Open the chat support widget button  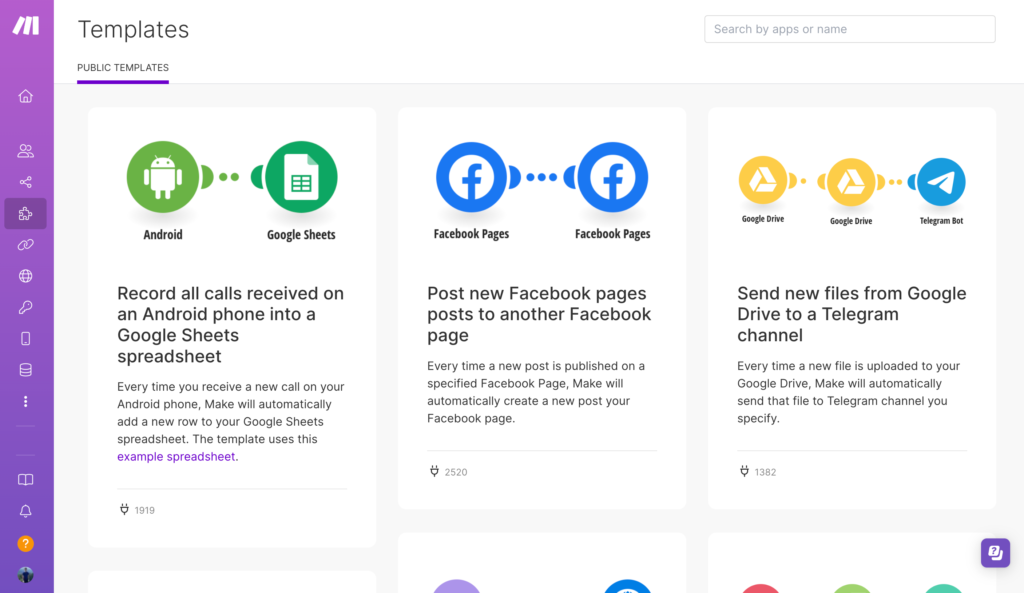pos(995,553)
